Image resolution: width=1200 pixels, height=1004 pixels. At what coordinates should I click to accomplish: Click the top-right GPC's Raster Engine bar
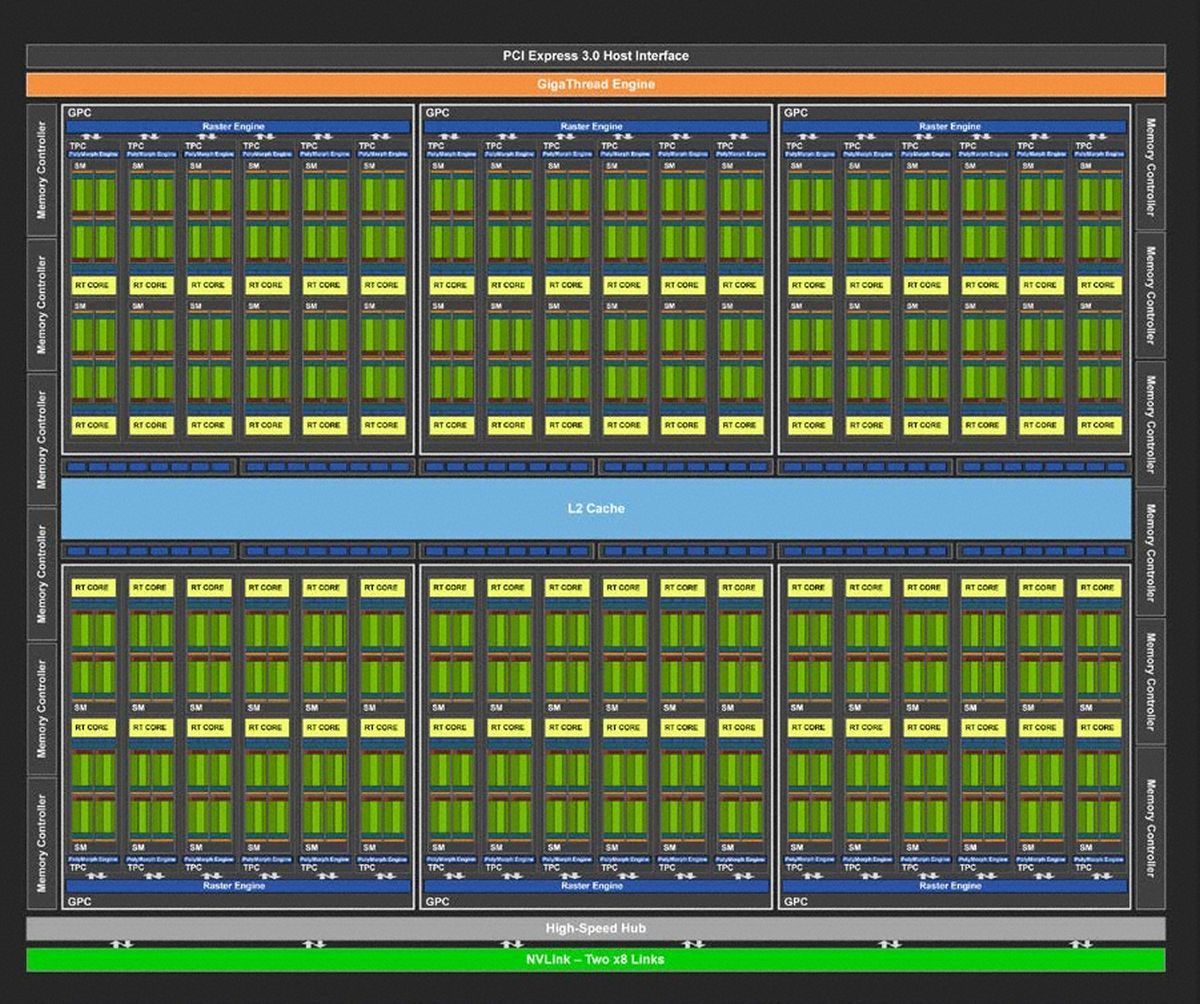click(x=953, y=127)
